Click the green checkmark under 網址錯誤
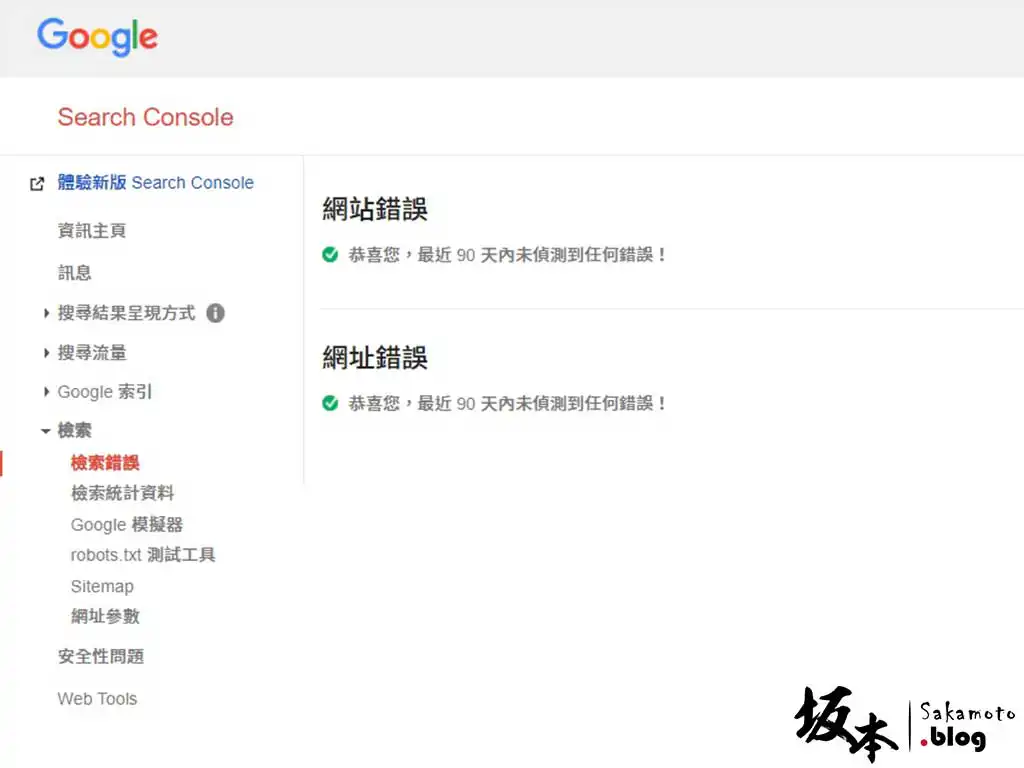Image resolution: width=1024 pixels, height=768 pixels. pos(330,403)
